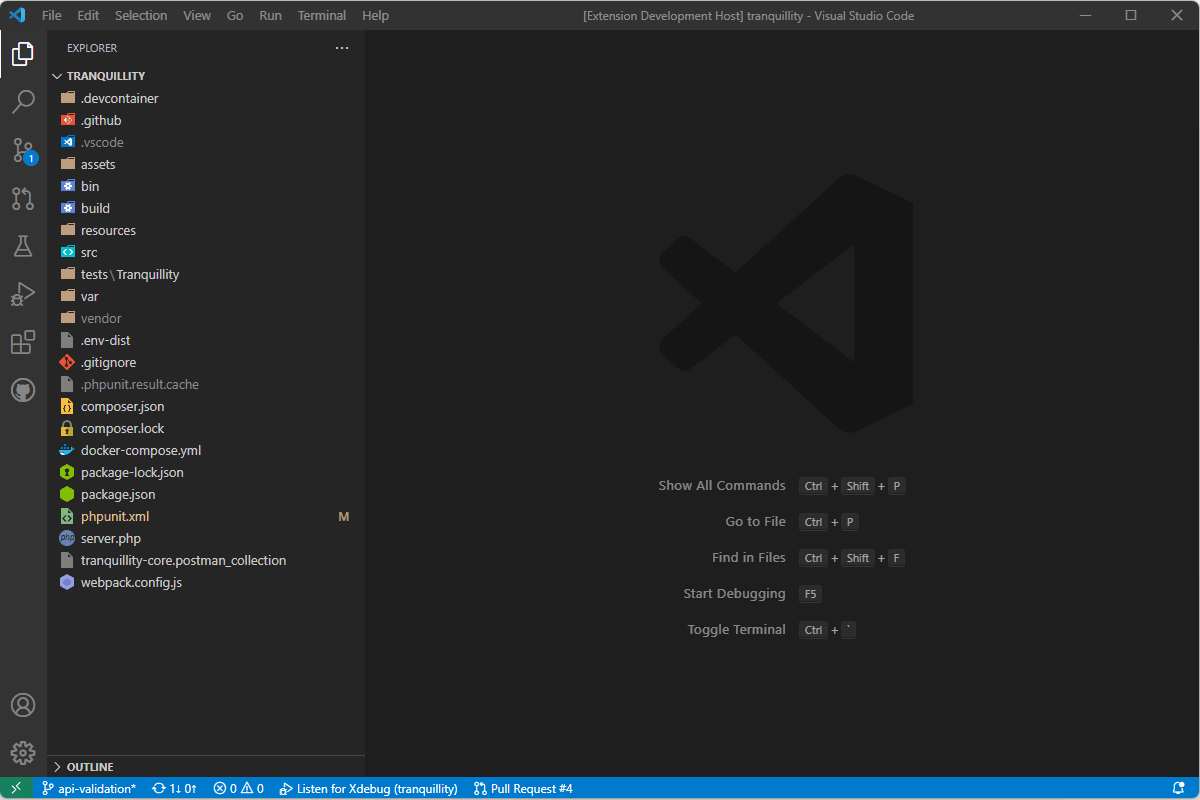
Task: Expand the resources folder
Action: (x=206, y=230)
